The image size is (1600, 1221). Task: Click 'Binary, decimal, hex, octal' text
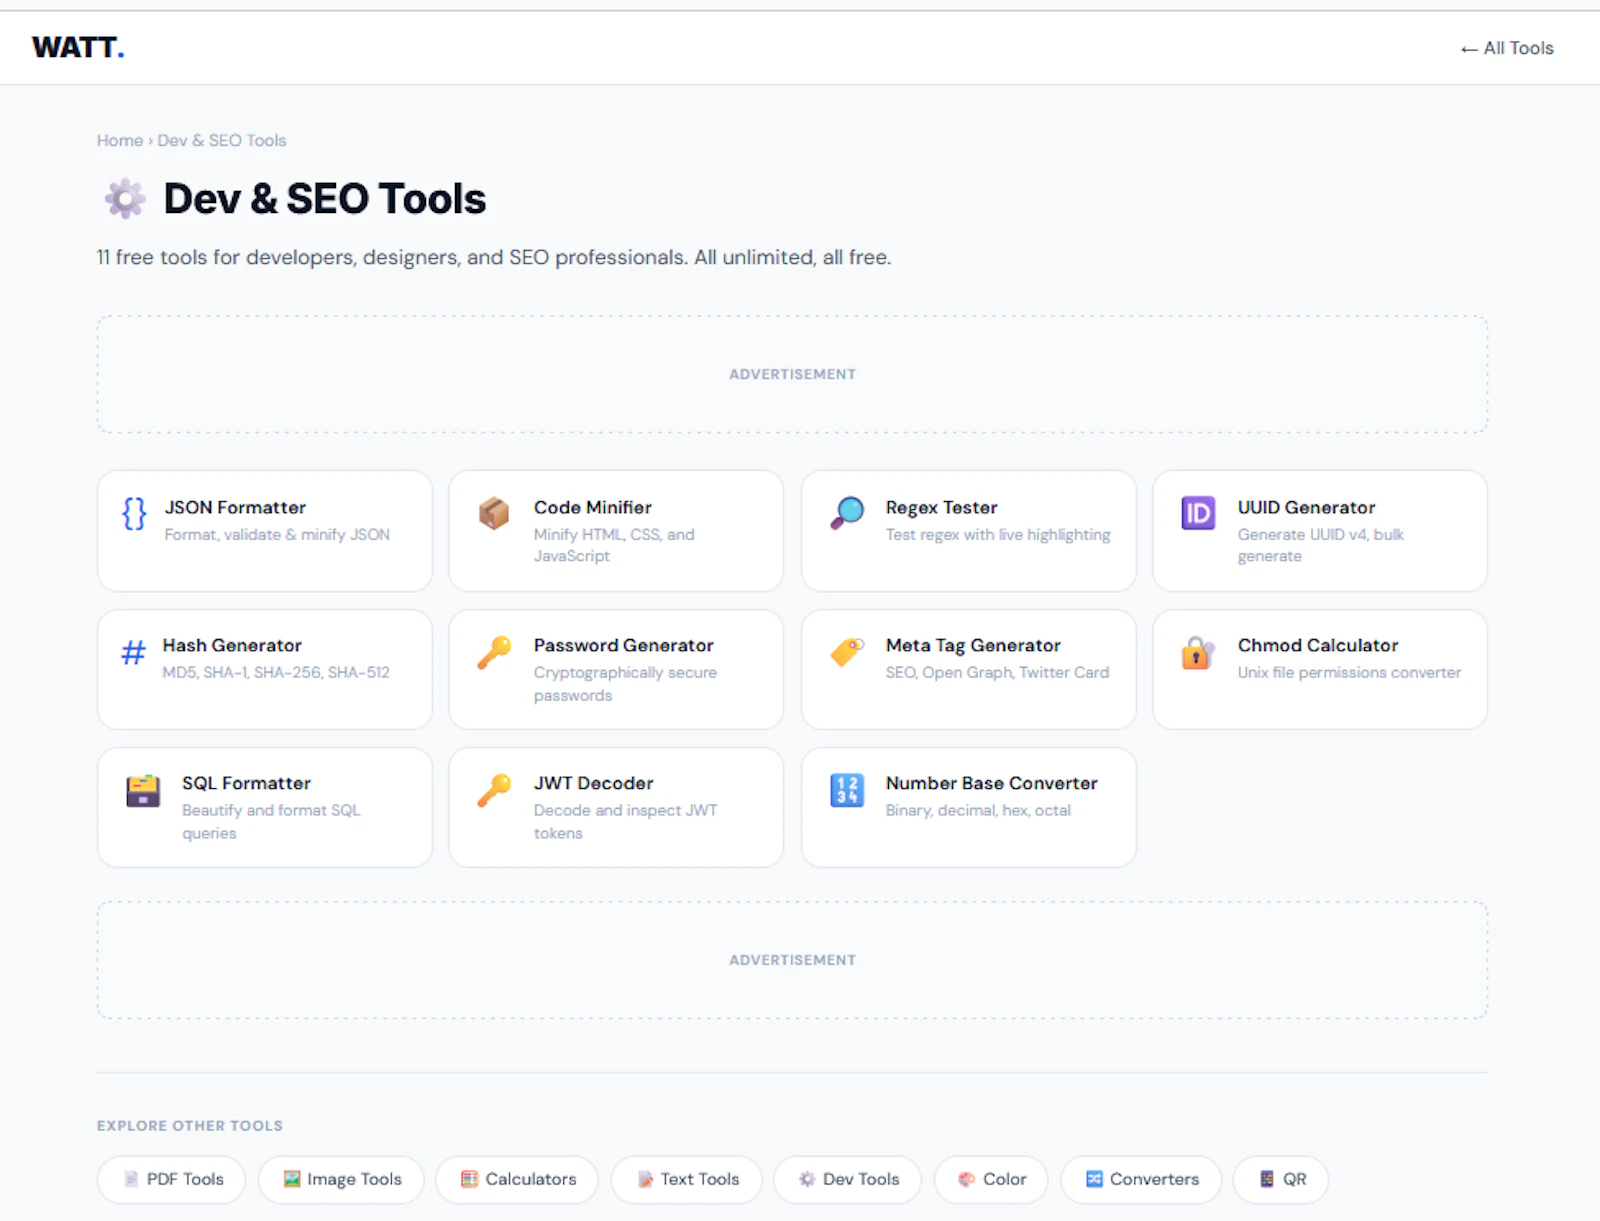tap(978, 811)
